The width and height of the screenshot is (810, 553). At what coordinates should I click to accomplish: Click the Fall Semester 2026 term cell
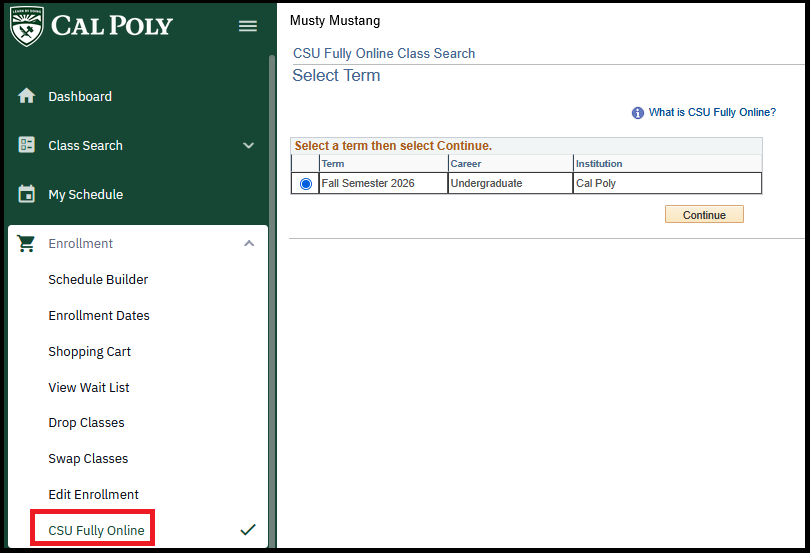point(383,183)
